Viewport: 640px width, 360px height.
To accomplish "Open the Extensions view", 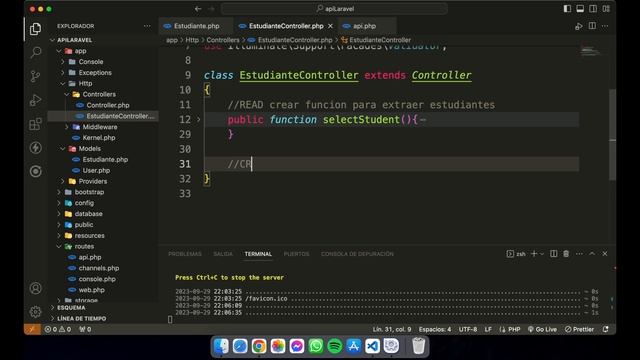I will pos(36,124).
